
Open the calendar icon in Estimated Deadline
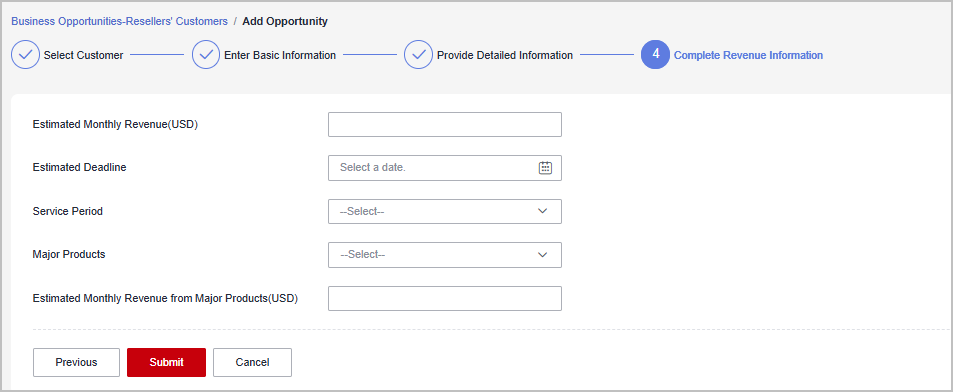point(545,168)
